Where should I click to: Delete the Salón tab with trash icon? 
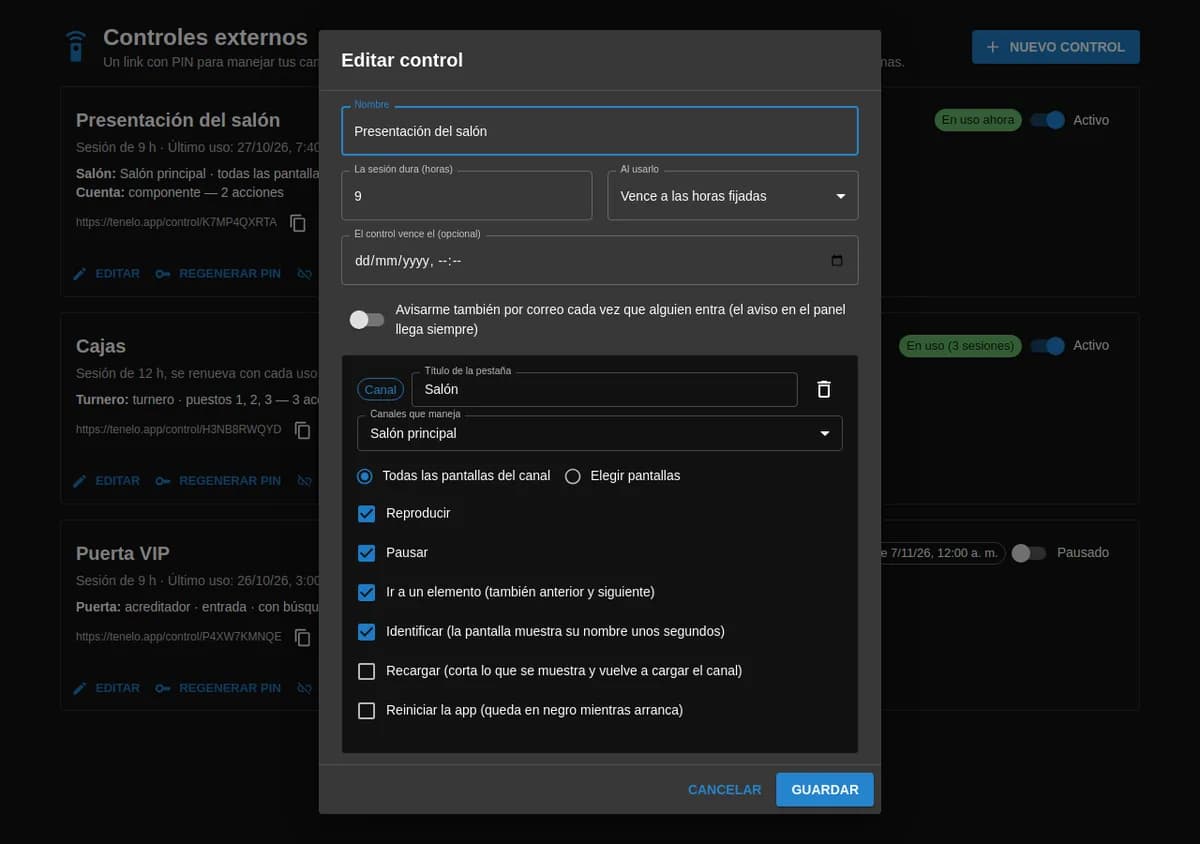(823, 390)
